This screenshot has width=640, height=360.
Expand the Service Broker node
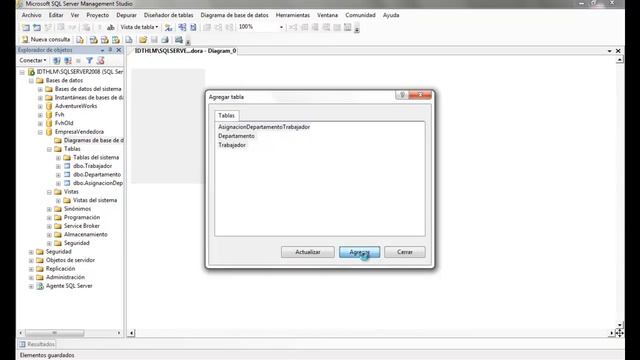pyautogui.click(x=49, y=226)
